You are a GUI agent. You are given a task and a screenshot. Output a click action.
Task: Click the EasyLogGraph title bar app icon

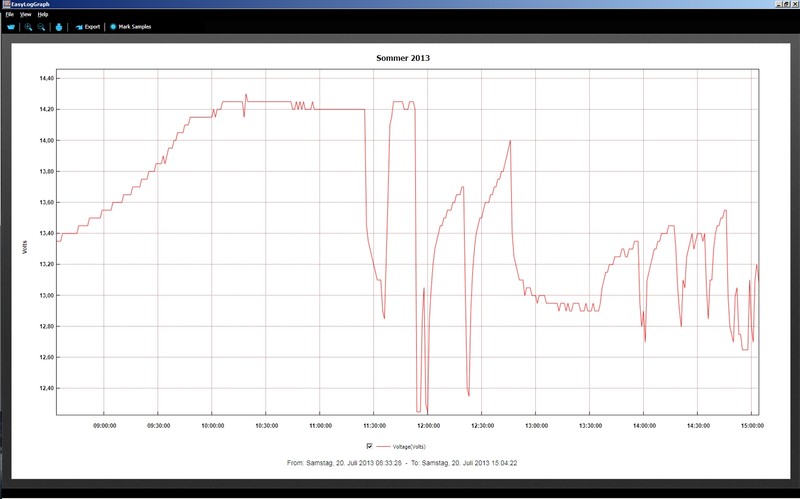point(4,4)
